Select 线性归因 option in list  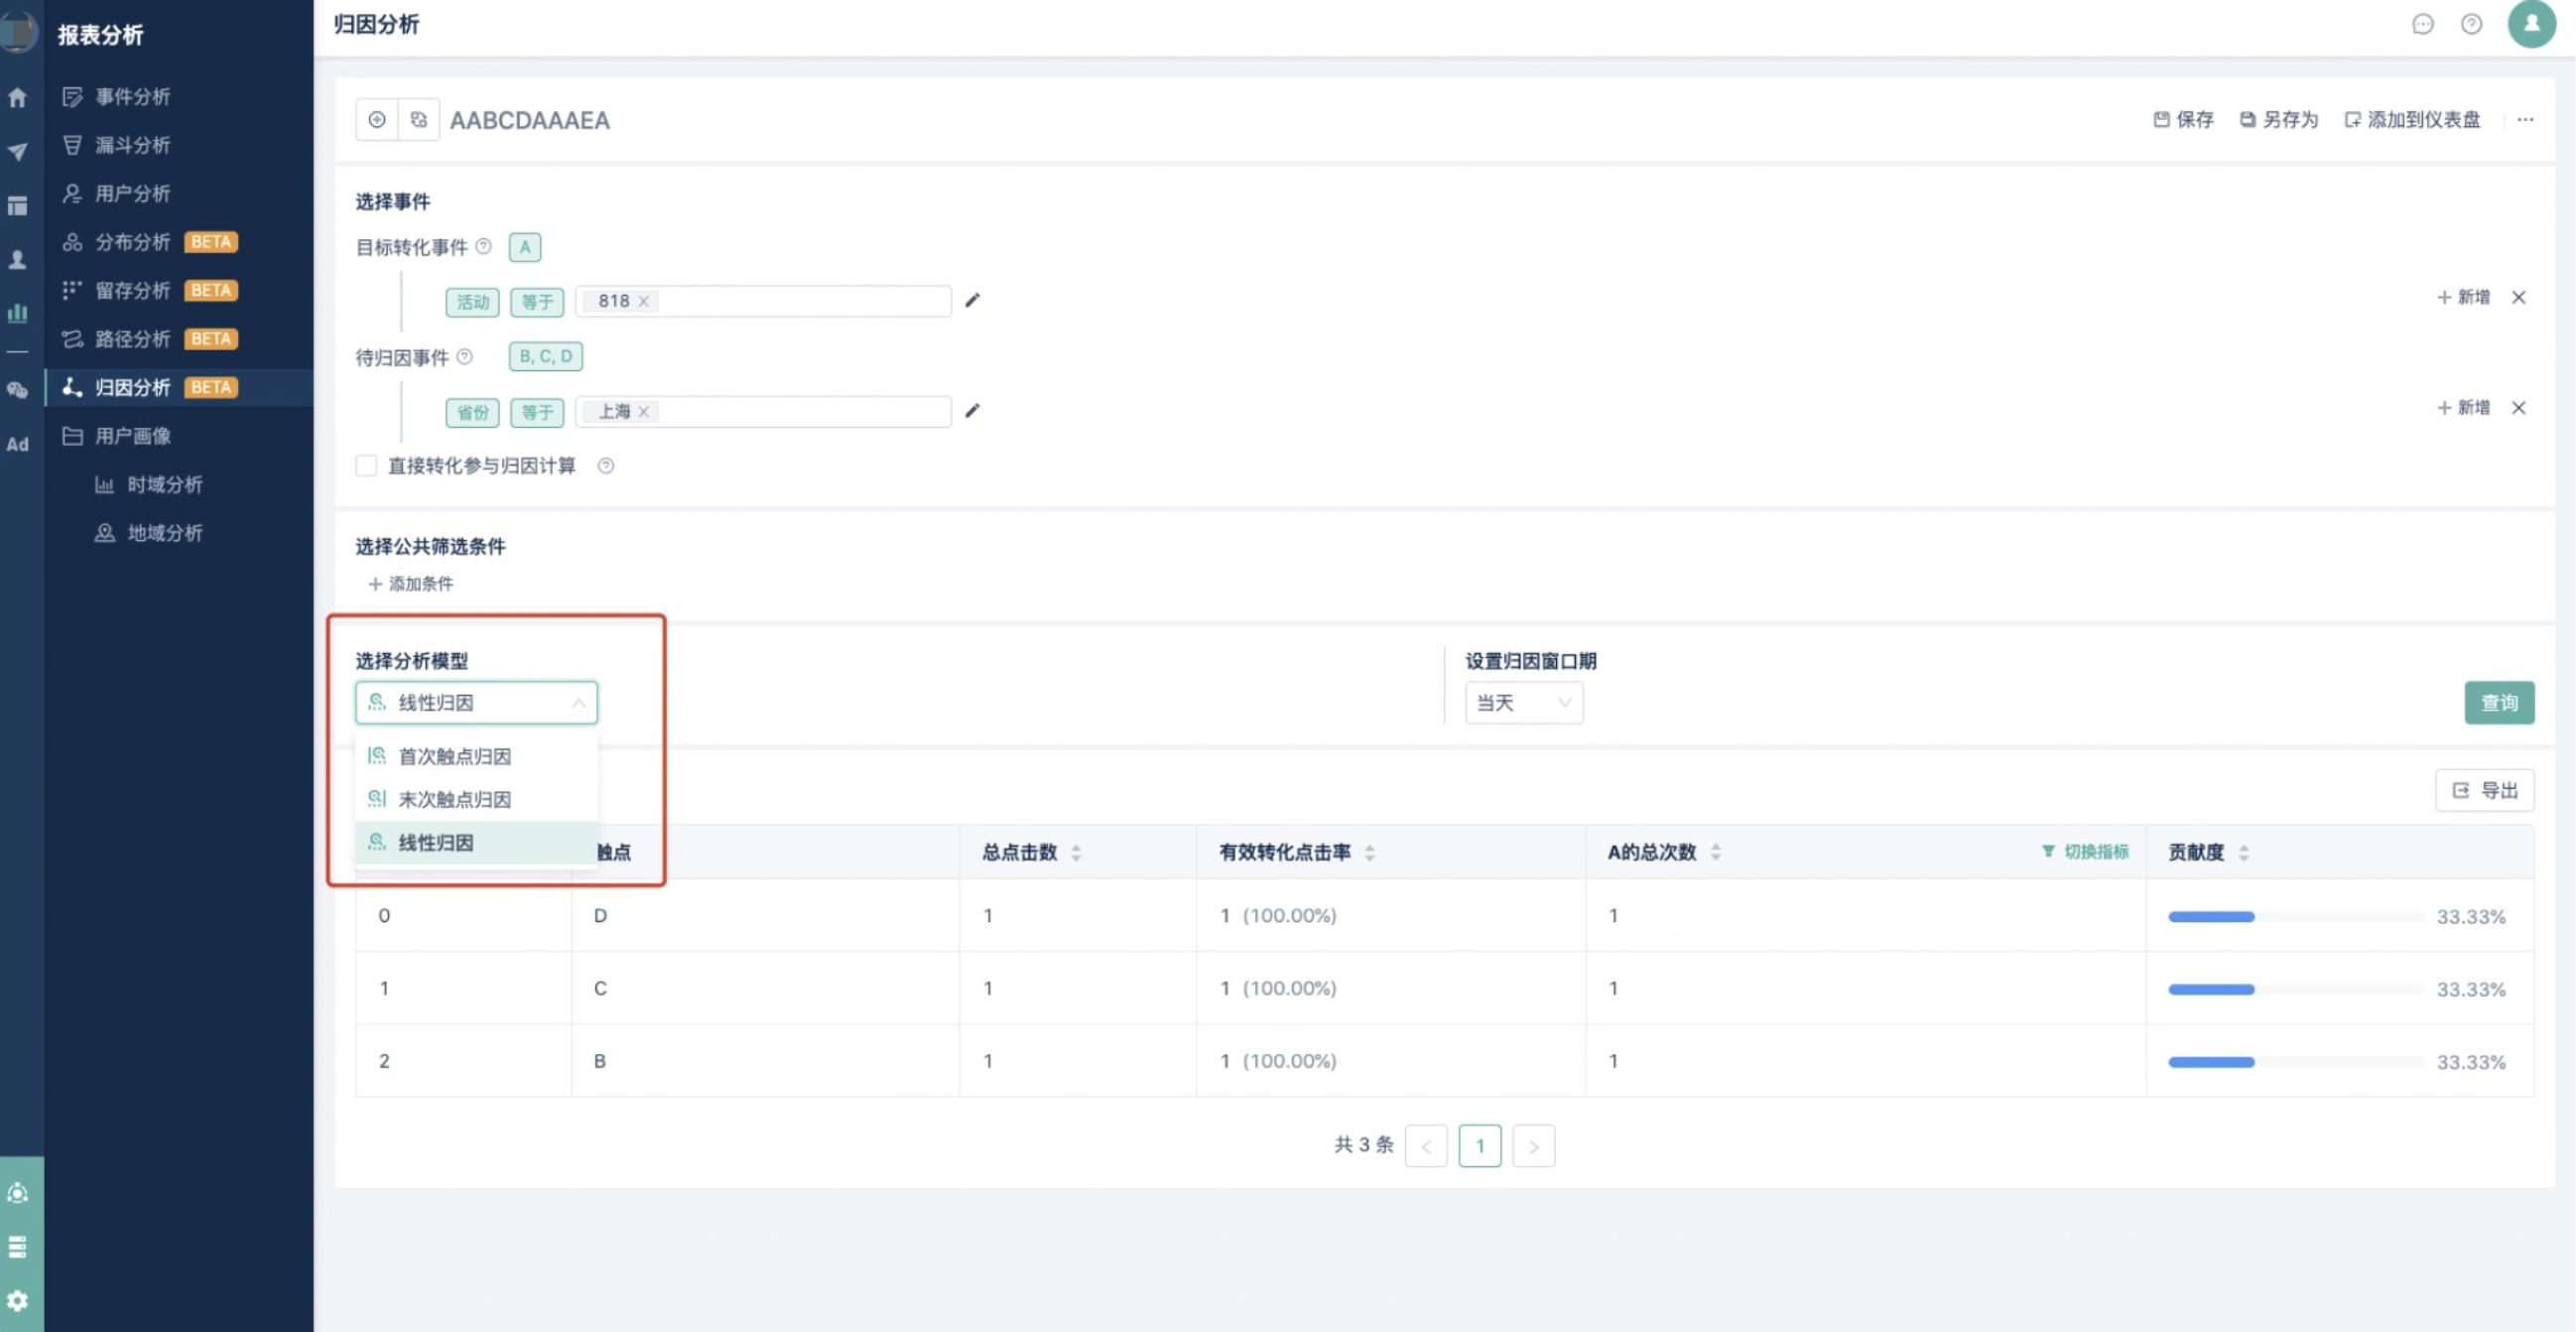(476, 842)
